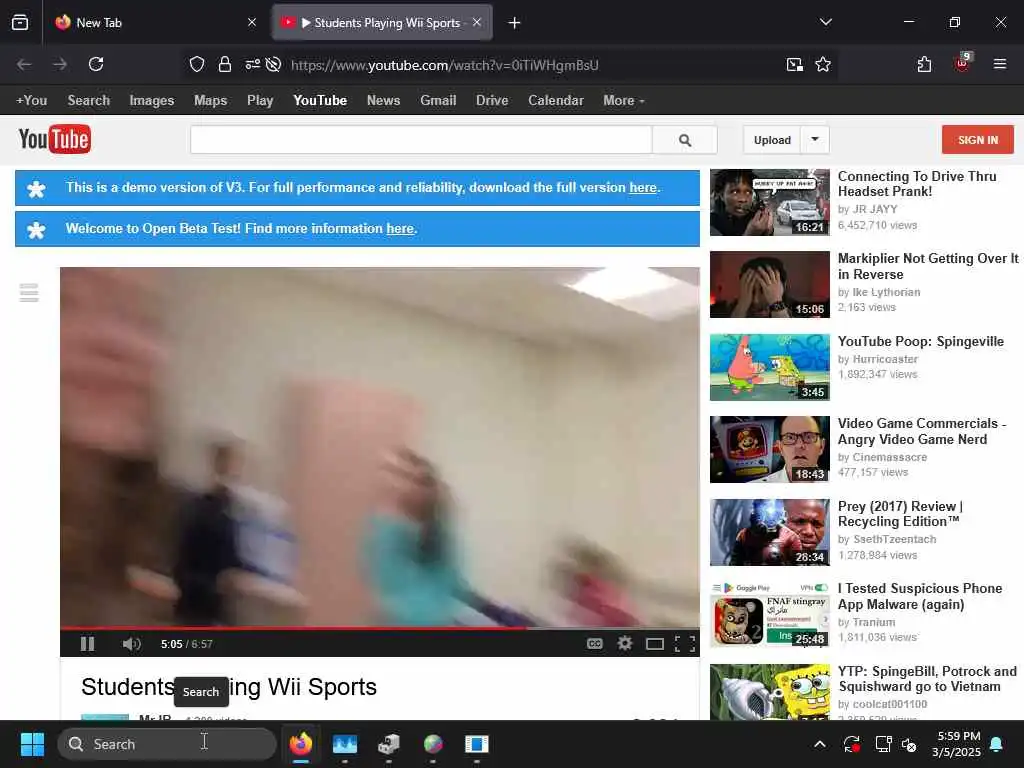
Task: Click the YouTube logo
Action: (x=55, y=139)
